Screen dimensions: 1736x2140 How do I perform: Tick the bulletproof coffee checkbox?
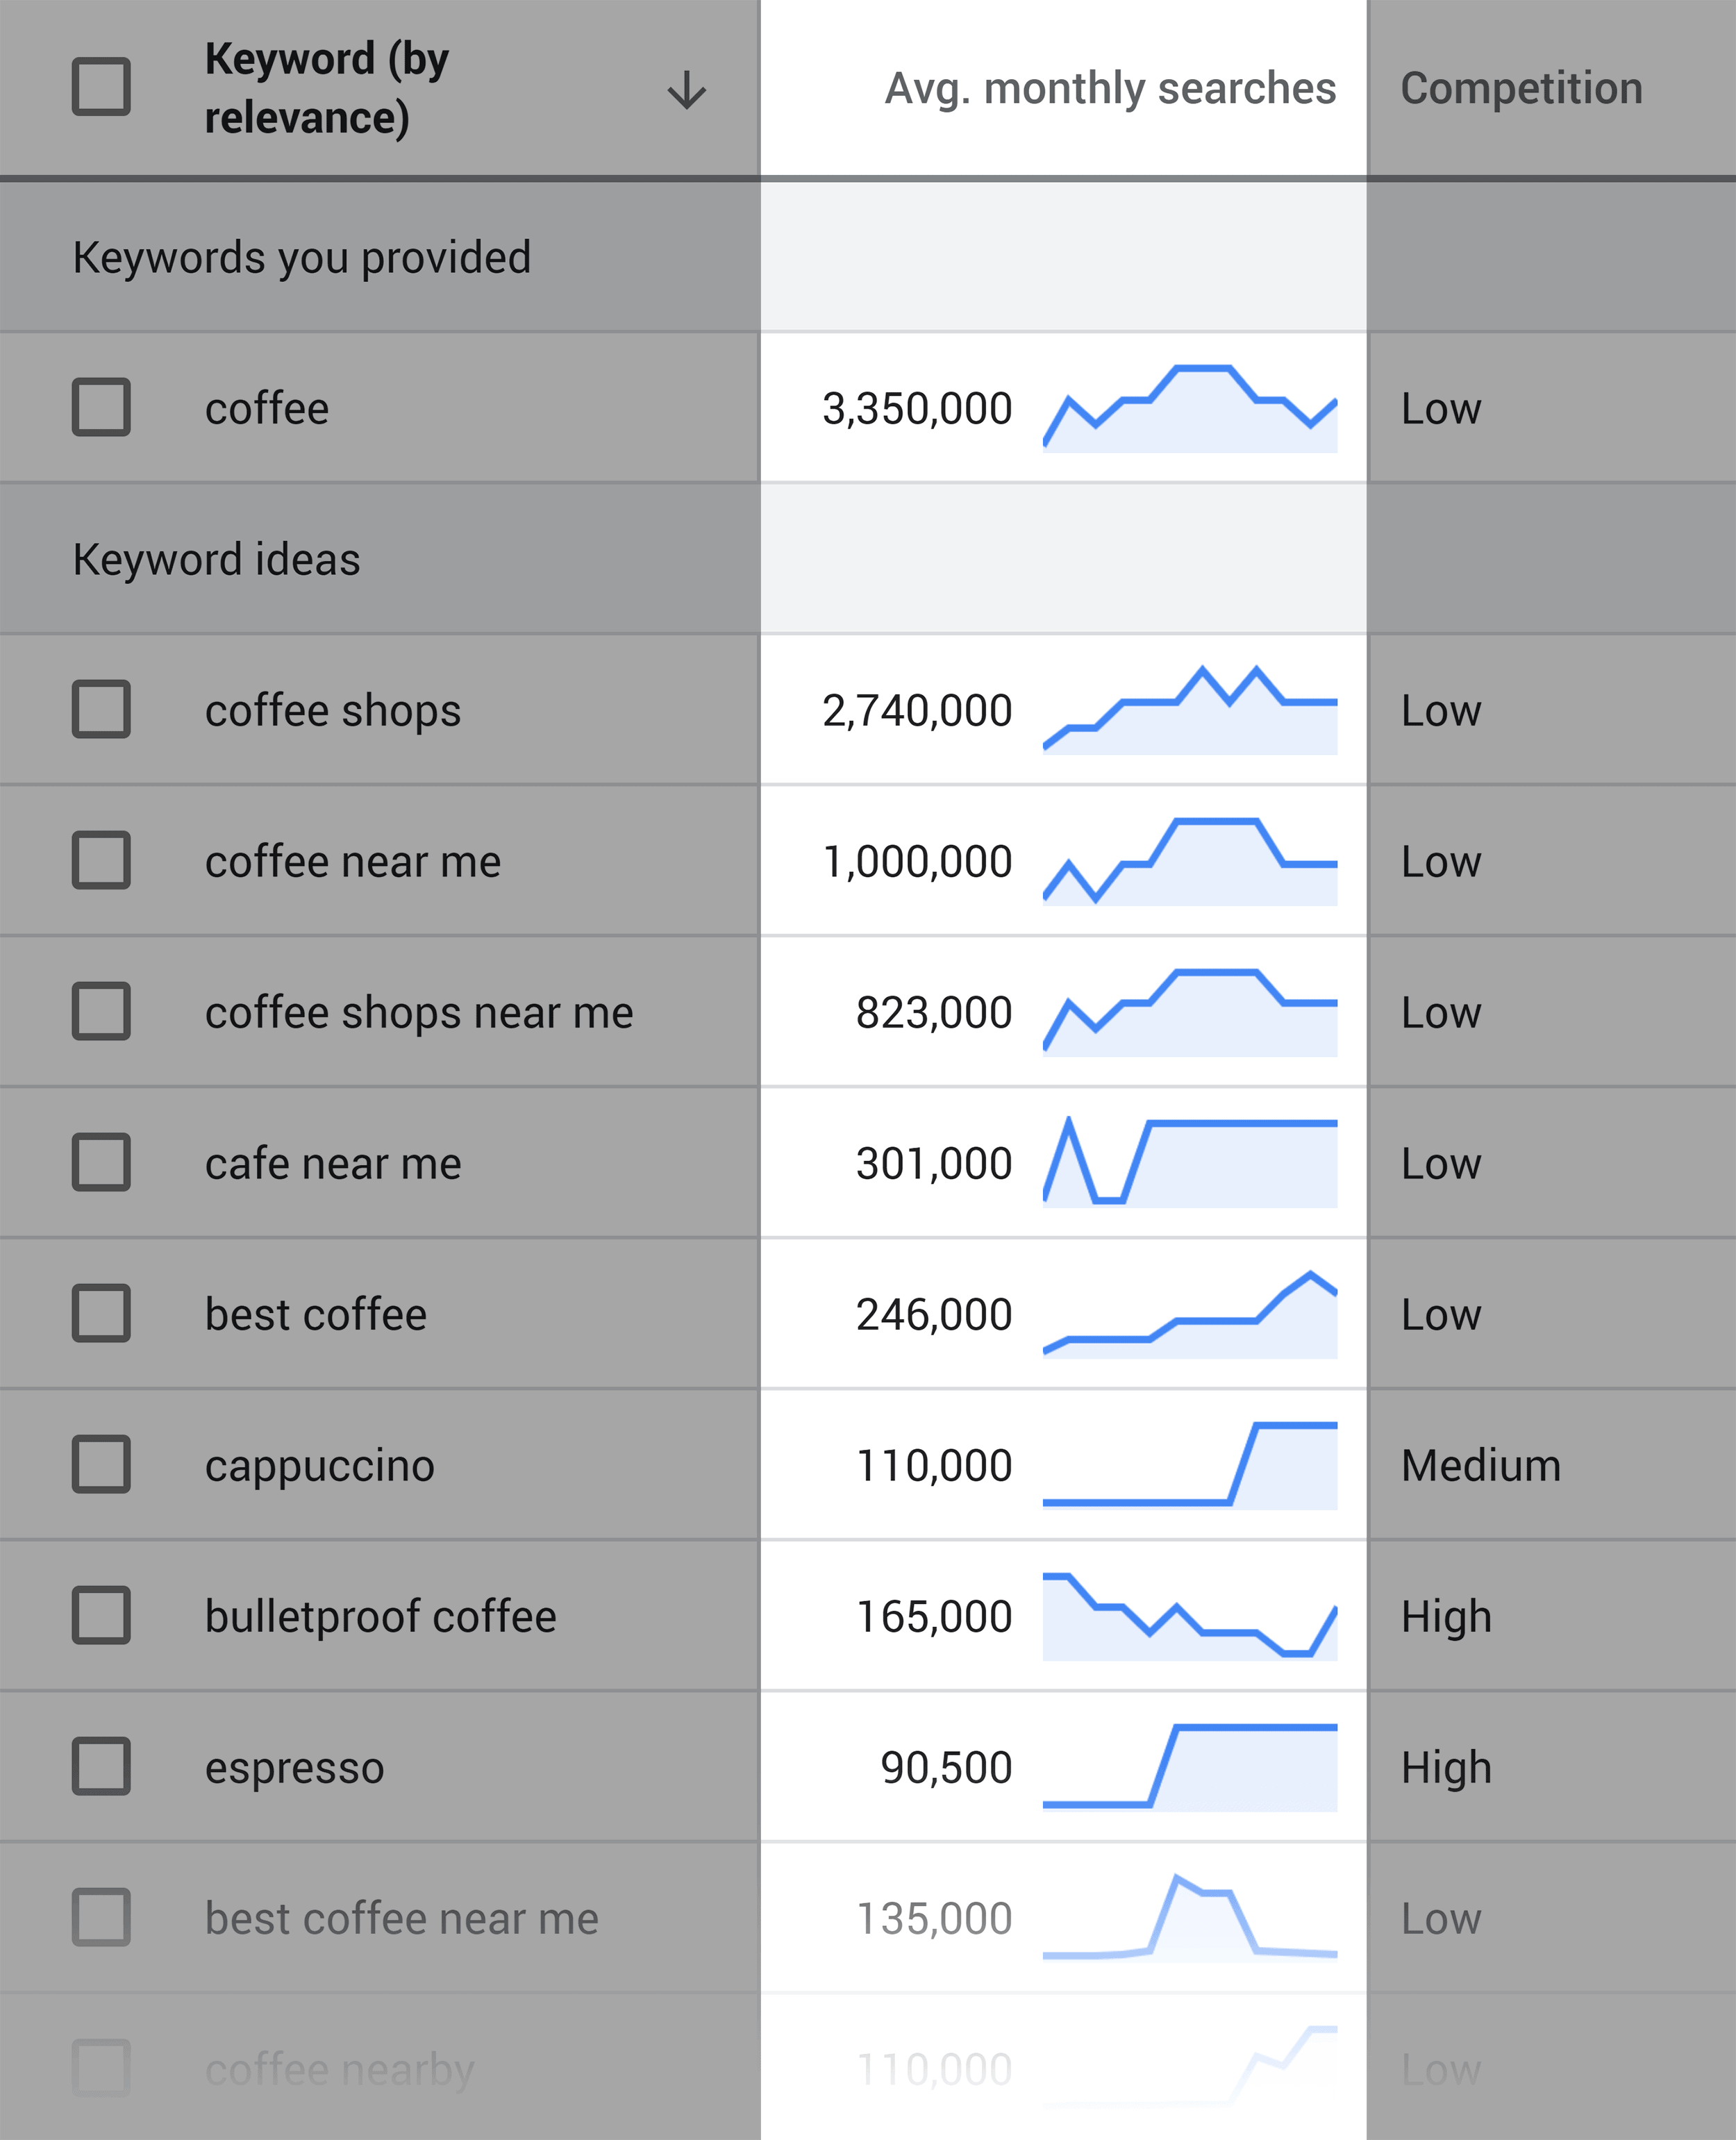(101, 1615)
